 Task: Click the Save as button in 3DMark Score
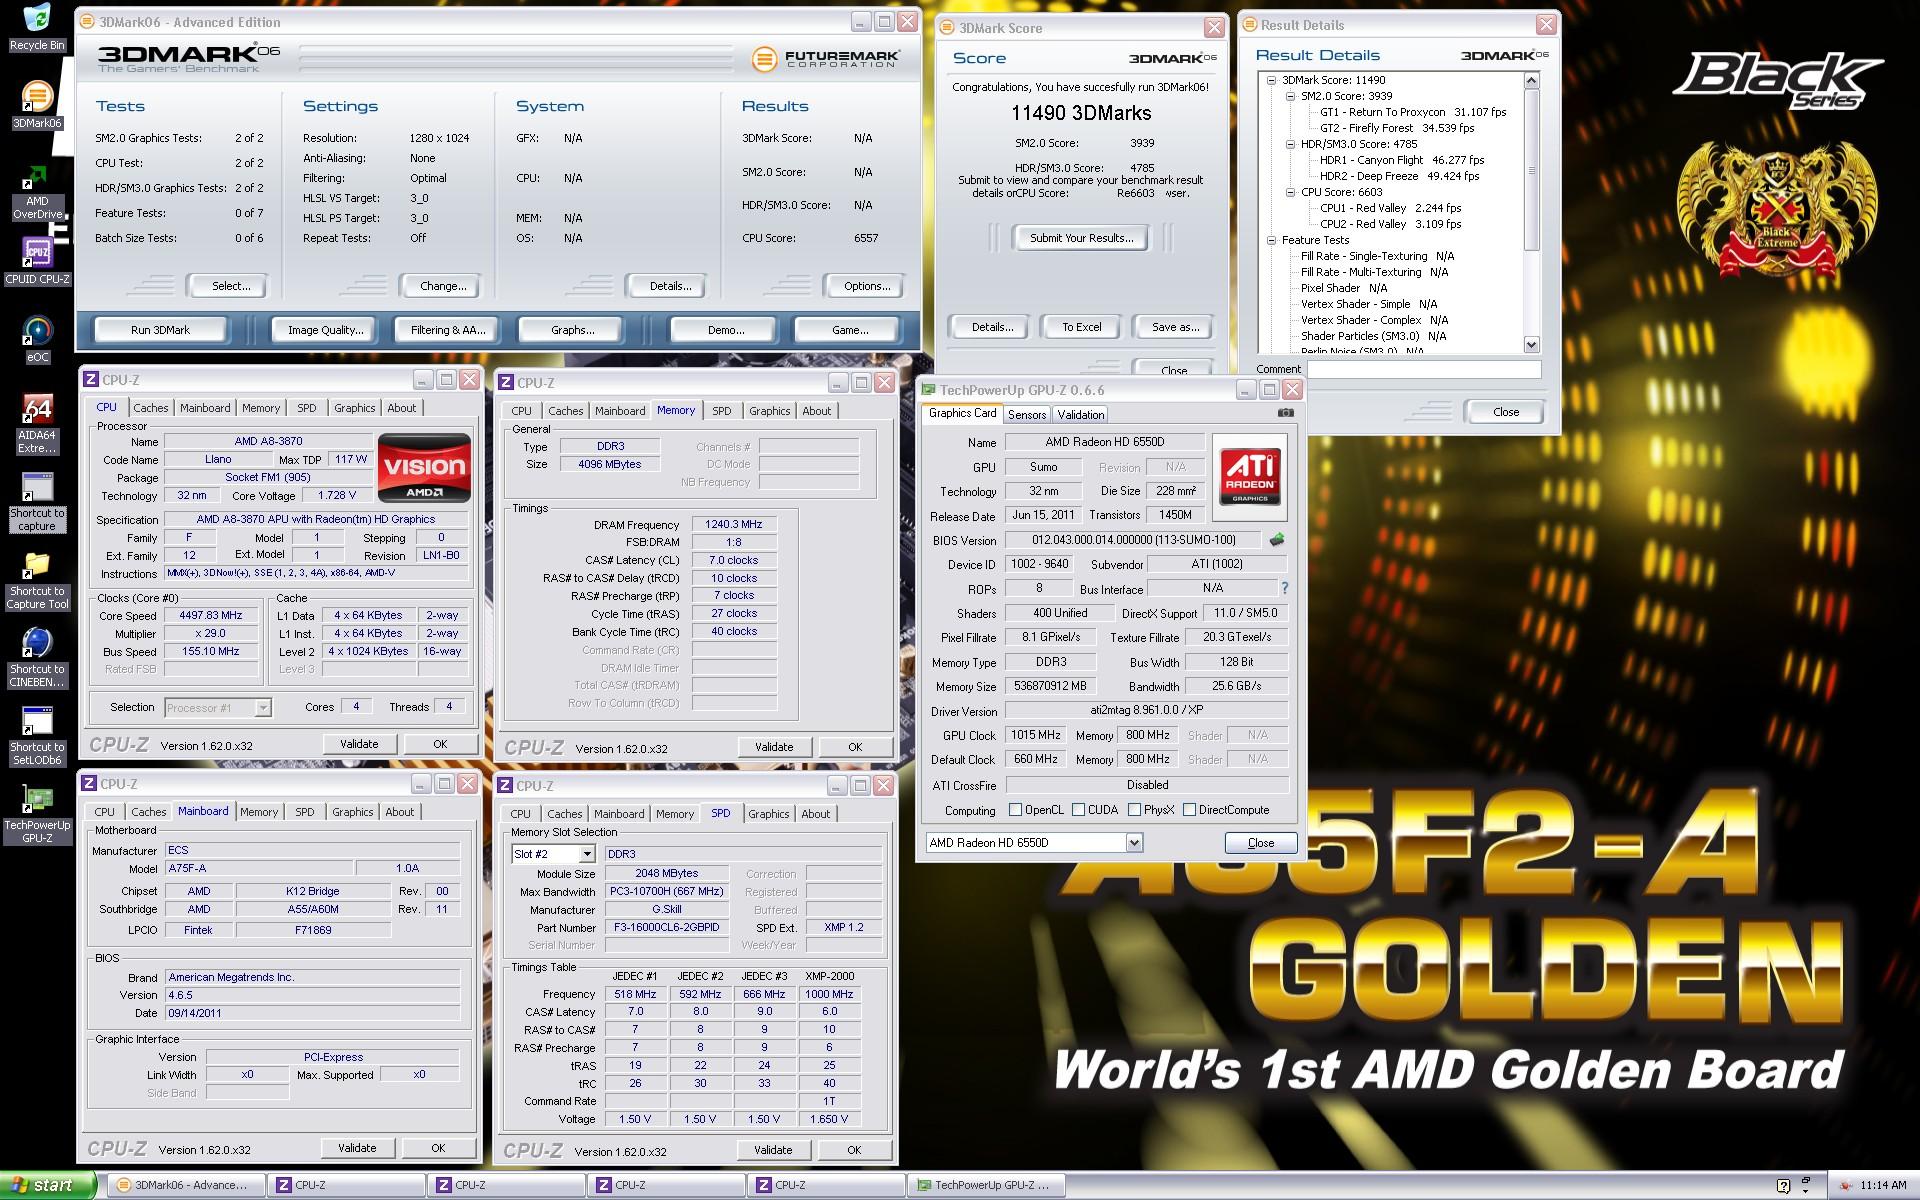click(x=1175, y=327)
